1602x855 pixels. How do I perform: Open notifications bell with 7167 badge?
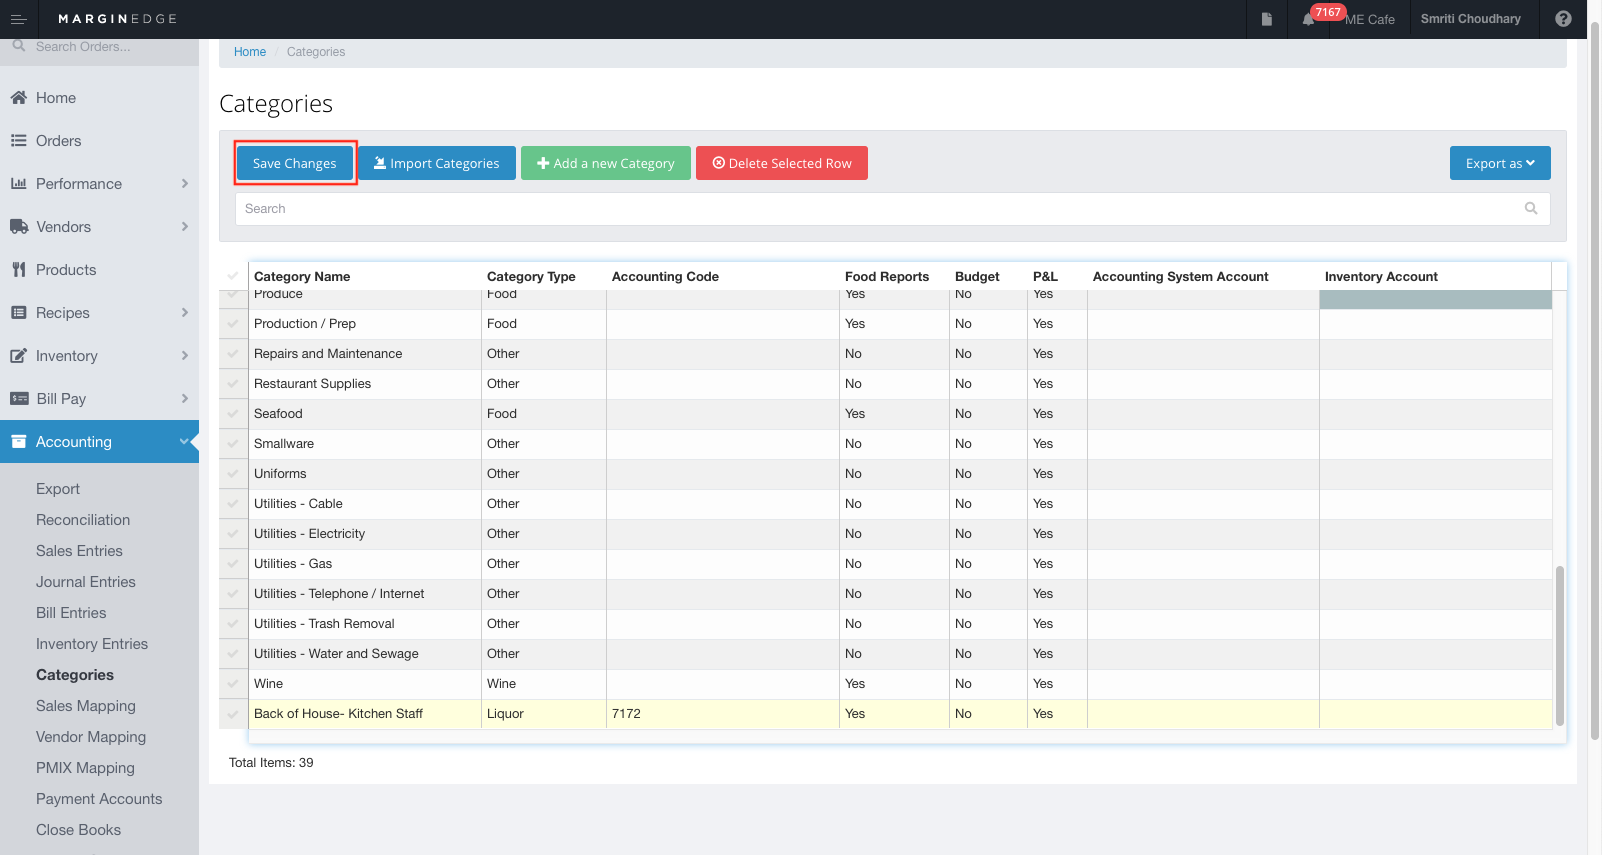coord(1308,19)
